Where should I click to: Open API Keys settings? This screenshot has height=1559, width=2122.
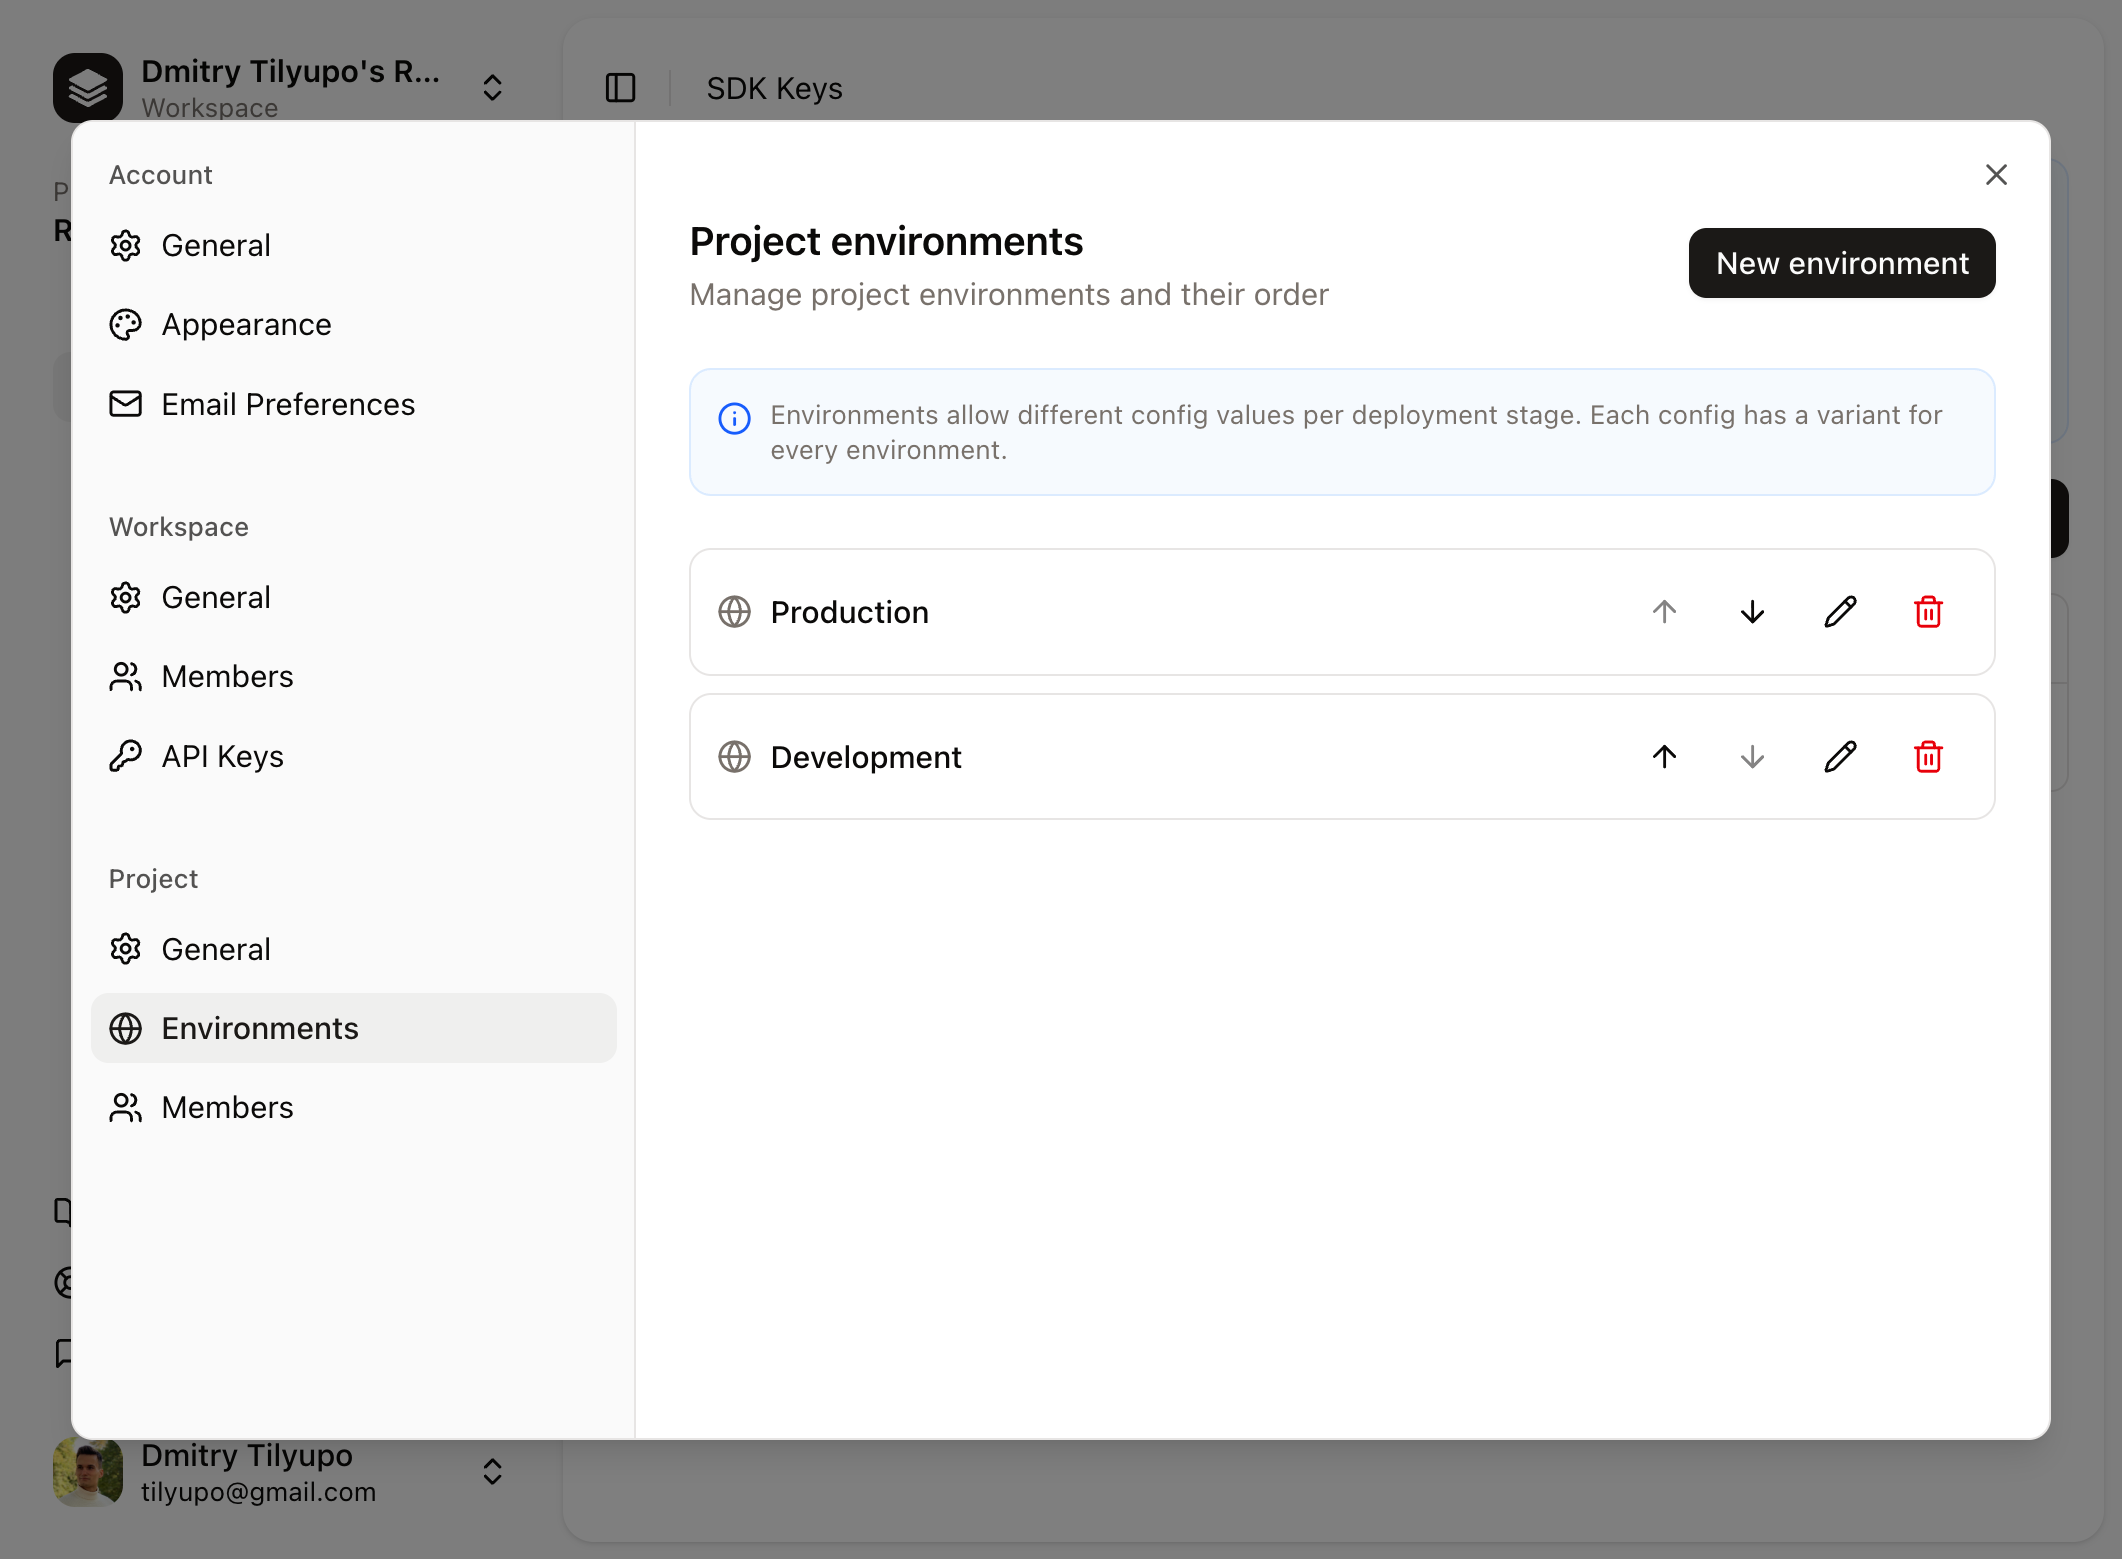[222, 756]
